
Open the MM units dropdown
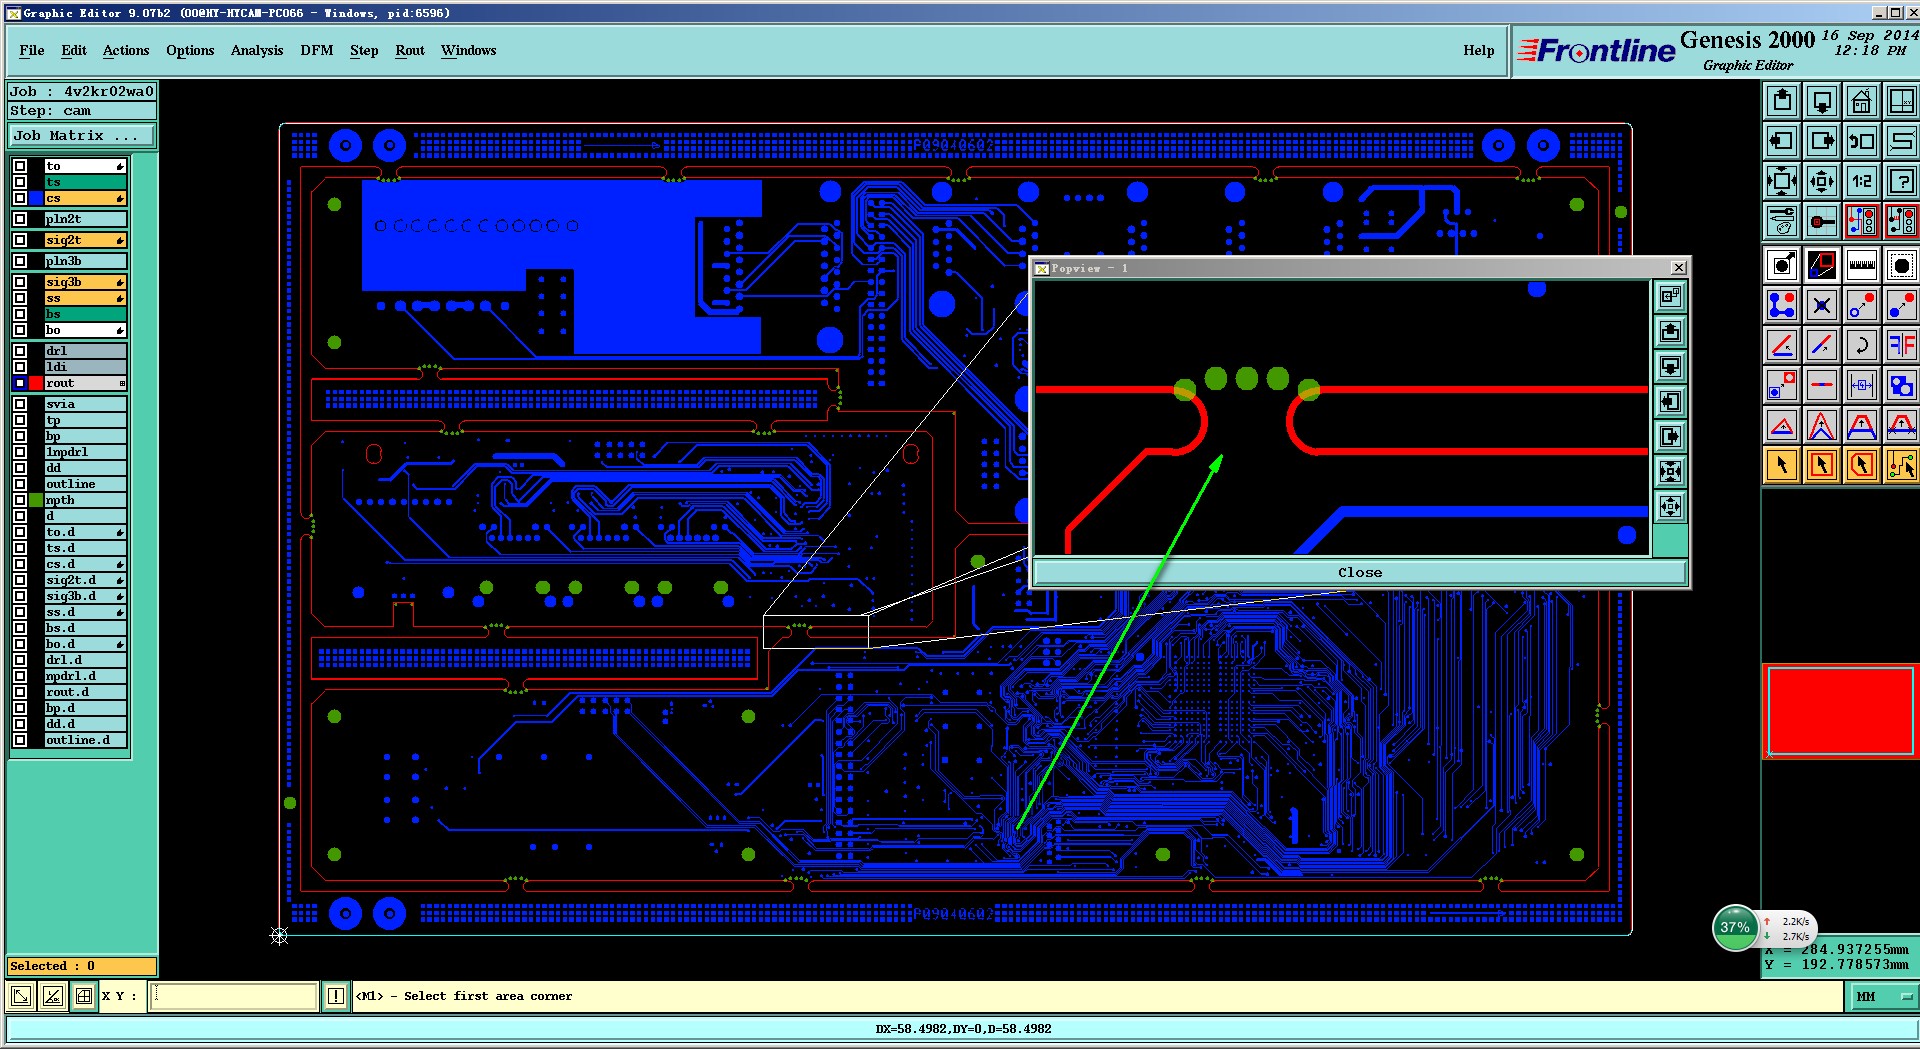1883,996
